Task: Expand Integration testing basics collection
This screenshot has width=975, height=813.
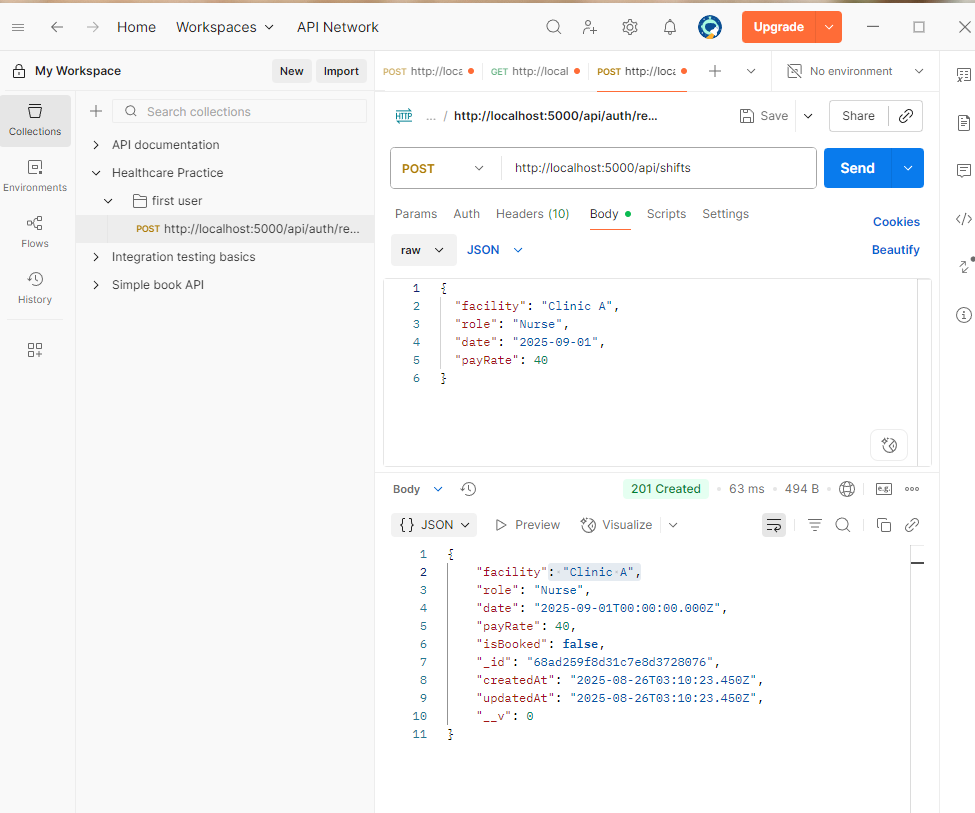Action: (x=96, y=257)
